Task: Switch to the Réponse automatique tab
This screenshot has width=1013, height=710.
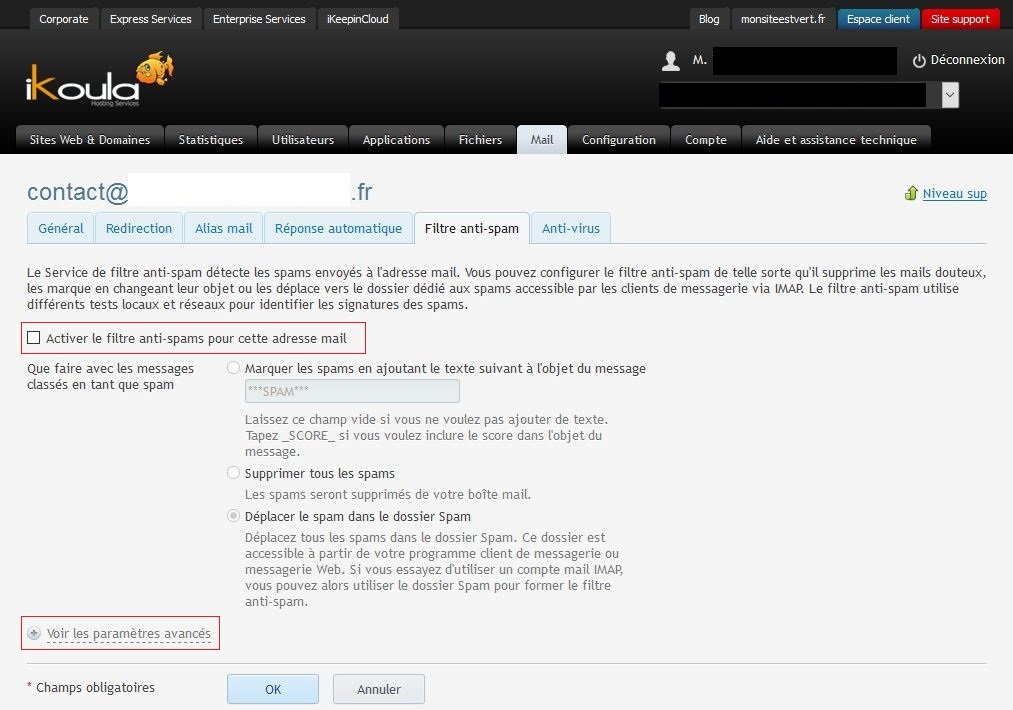Action: point(338,228)
